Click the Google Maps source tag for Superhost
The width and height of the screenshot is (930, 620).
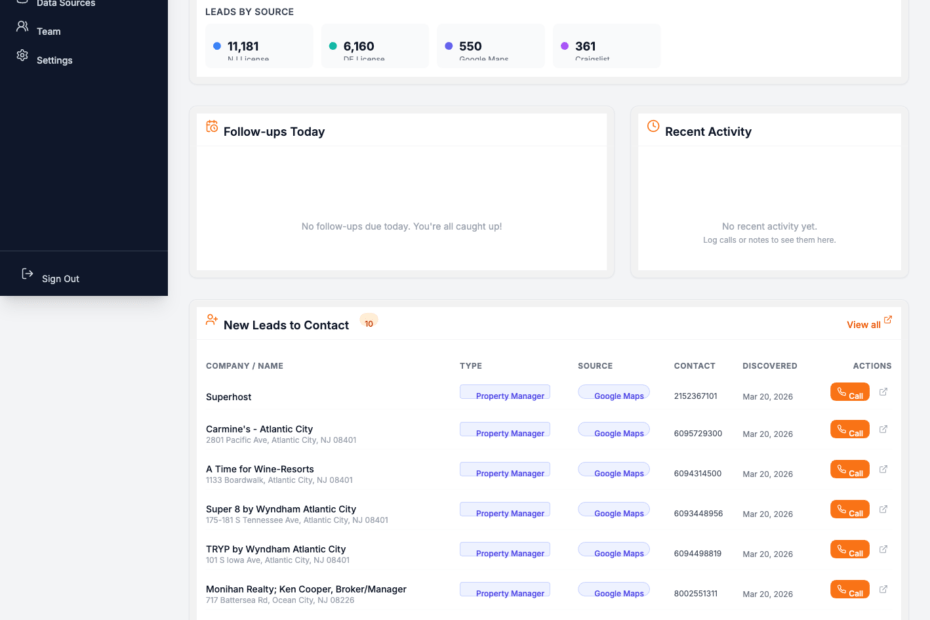614,394
